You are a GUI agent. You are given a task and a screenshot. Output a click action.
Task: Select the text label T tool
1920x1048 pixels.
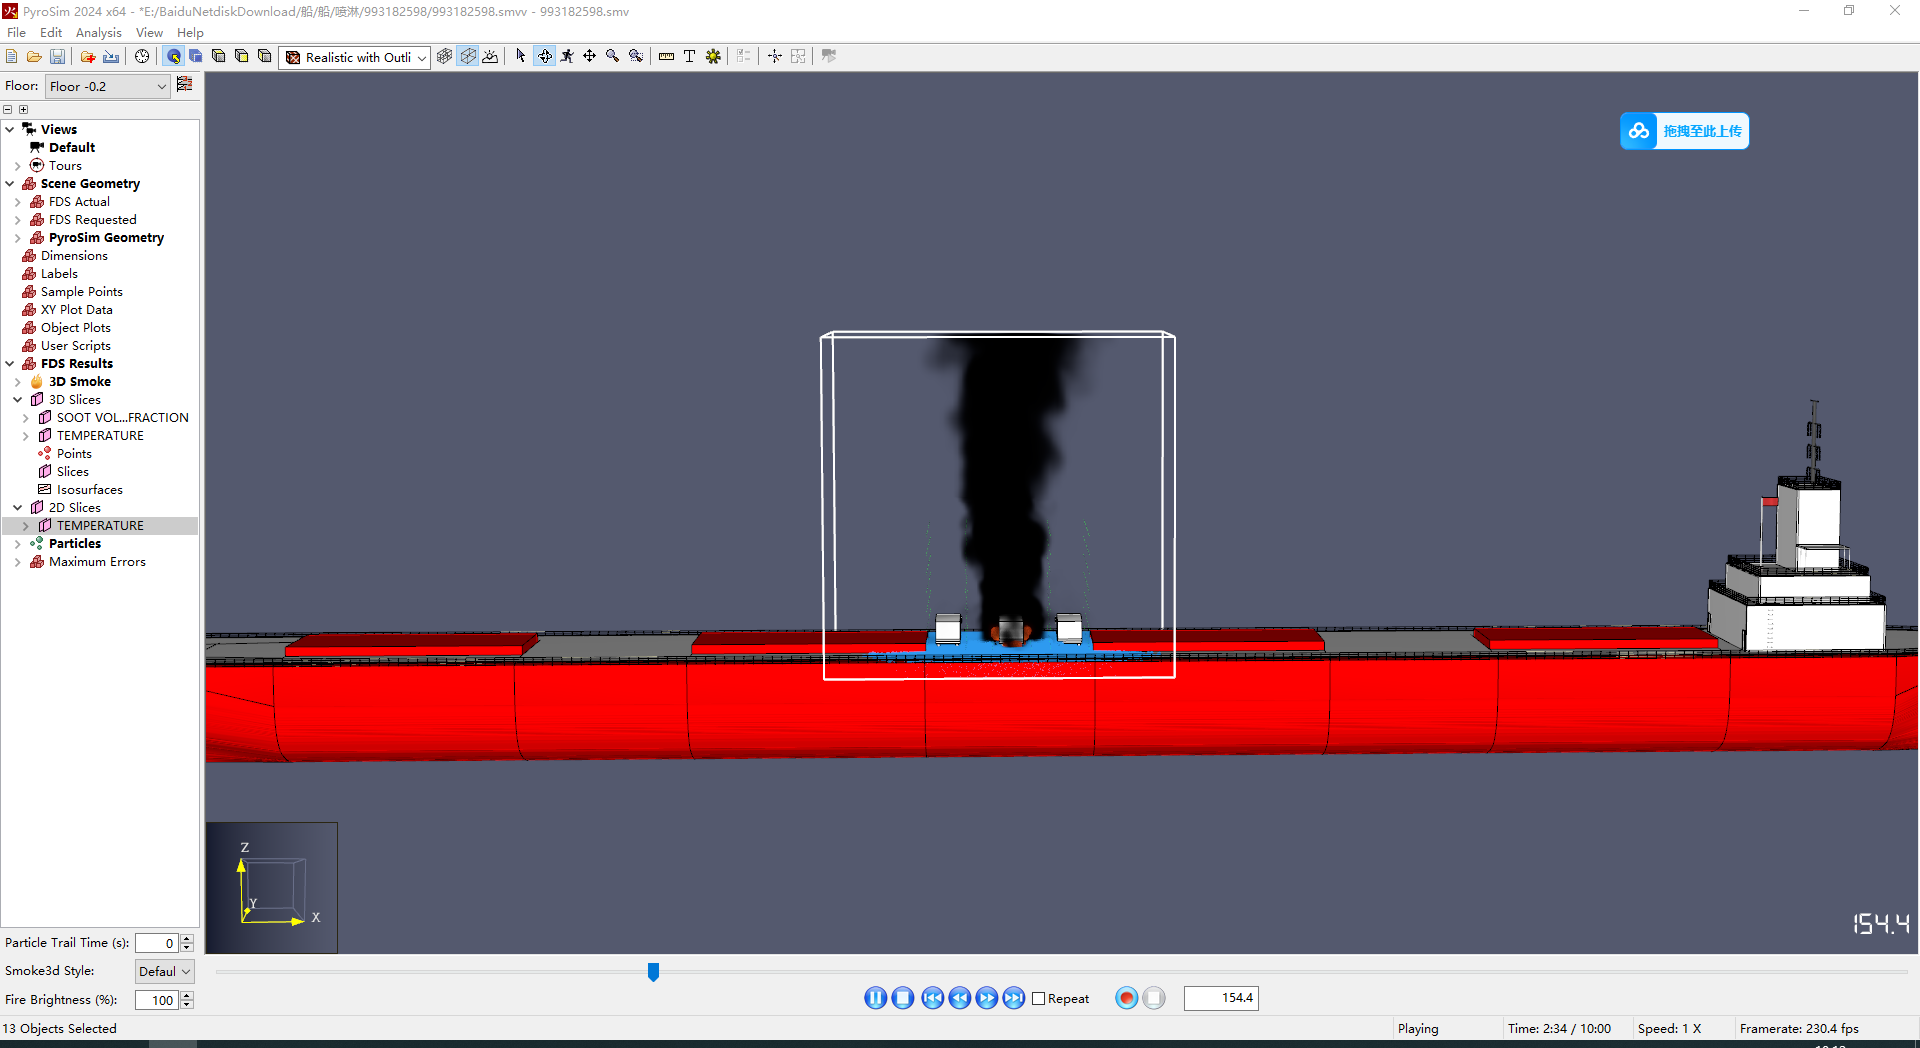coord(689,57)
